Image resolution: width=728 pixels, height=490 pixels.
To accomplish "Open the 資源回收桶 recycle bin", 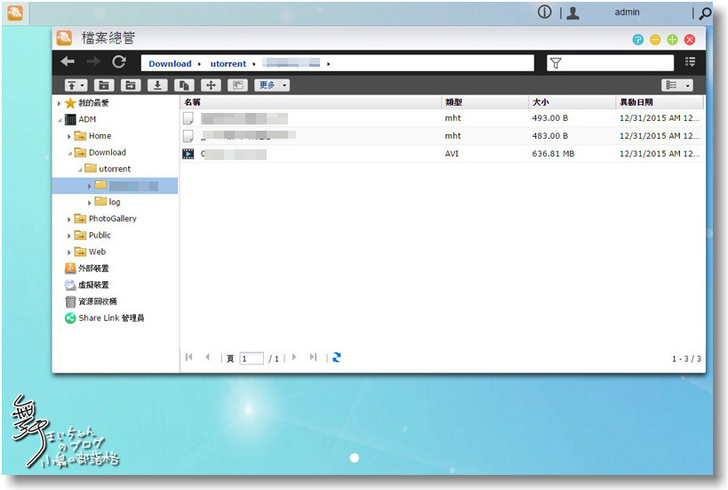I will pos(98,301).
